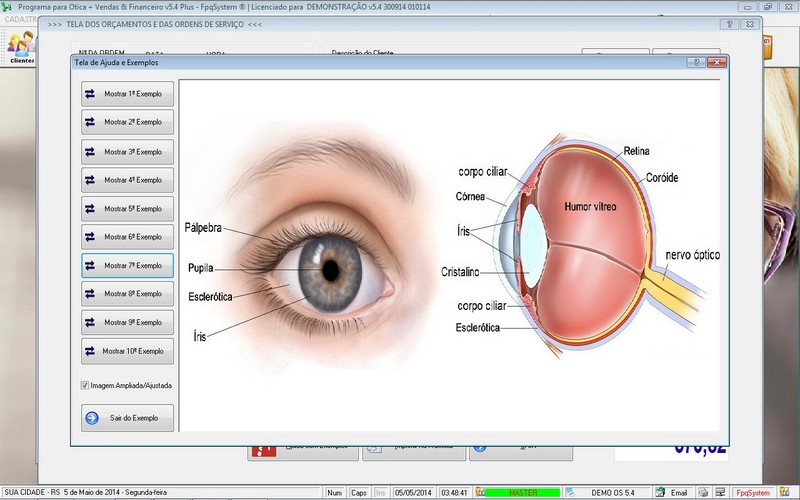Select Mostrar 5º Exemplo
This screenshot has width=800, height=500.
click(x=127, y=209)
